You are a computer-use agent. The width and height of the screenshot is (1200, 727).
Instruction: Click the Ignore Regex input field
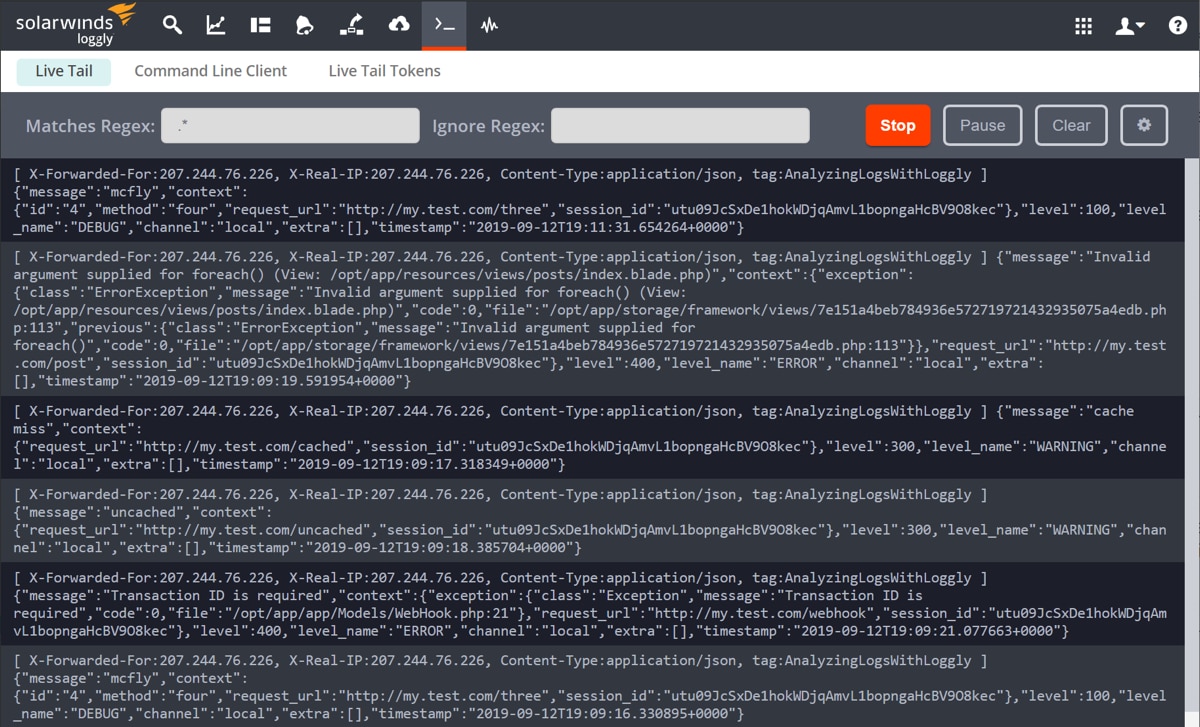[680, 126]
